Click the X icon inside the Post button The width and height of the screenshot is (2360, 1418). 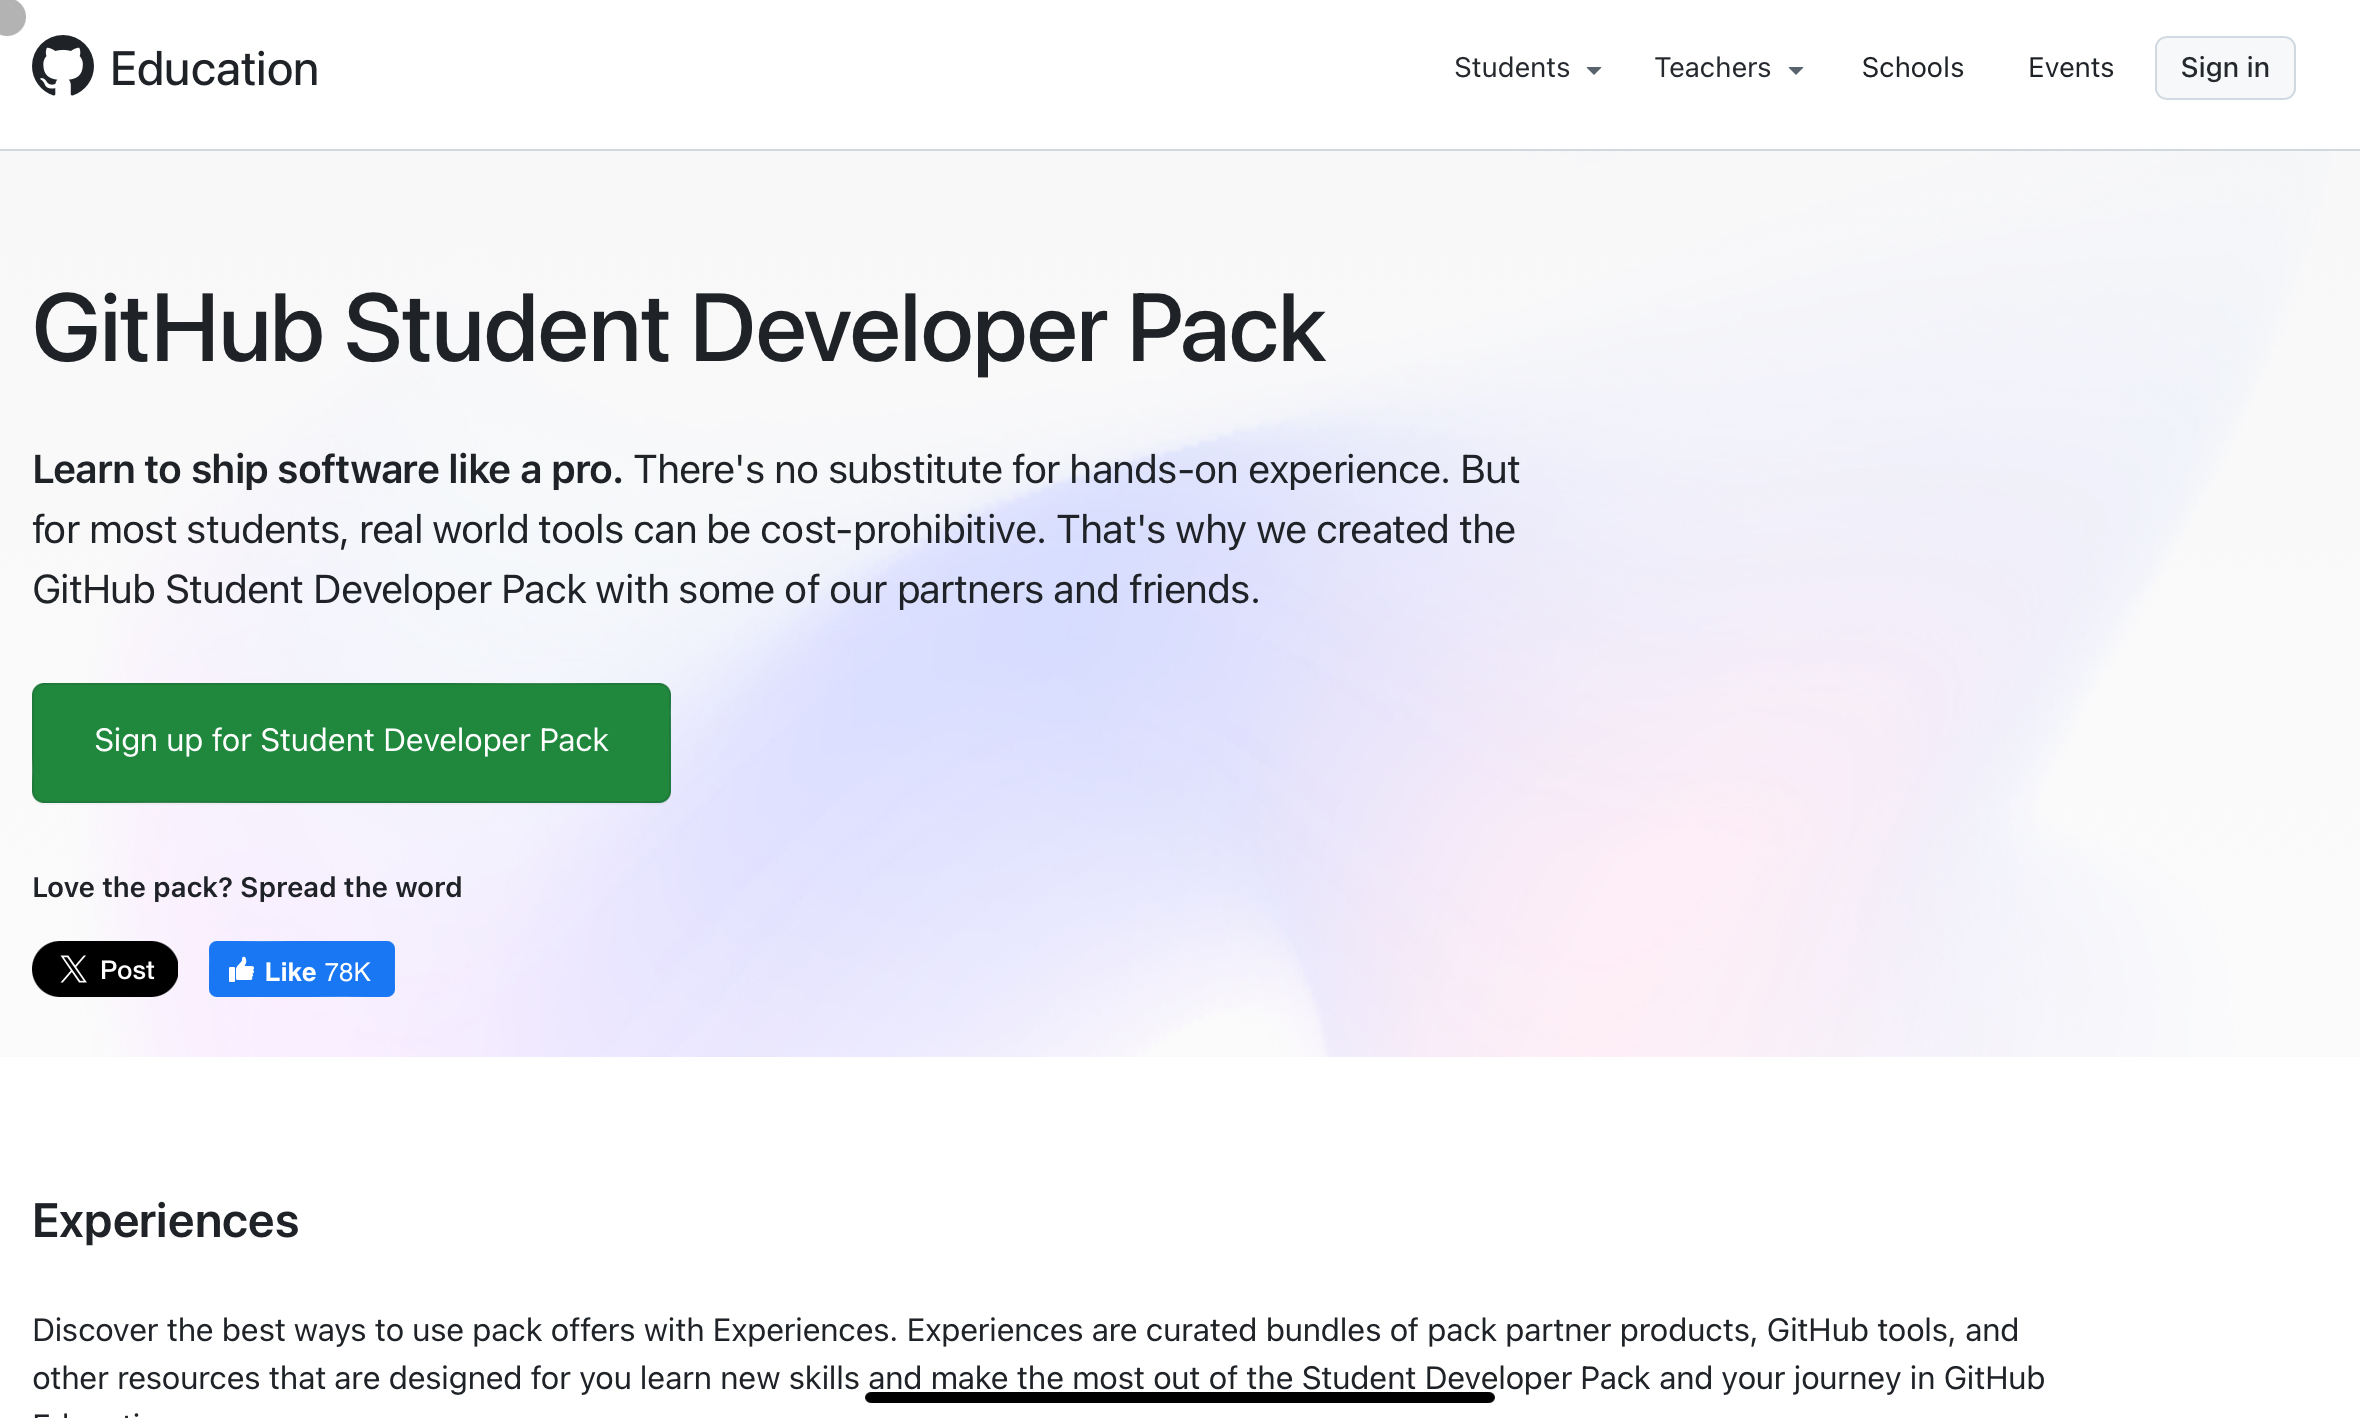pyautogui.click(x=74, y=968)
